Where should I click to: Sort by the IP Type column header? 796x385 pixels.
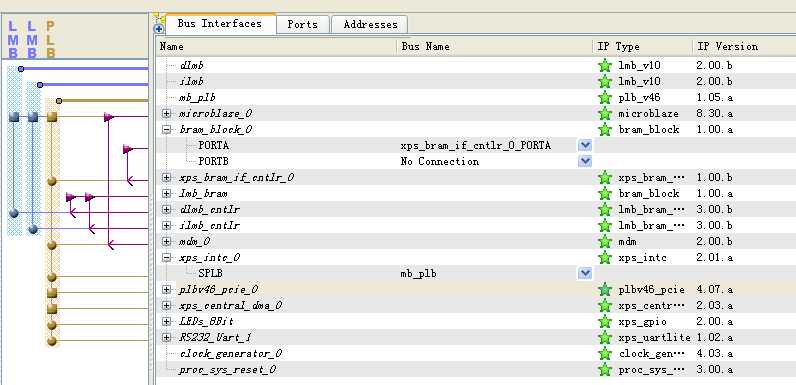point(642,47)
